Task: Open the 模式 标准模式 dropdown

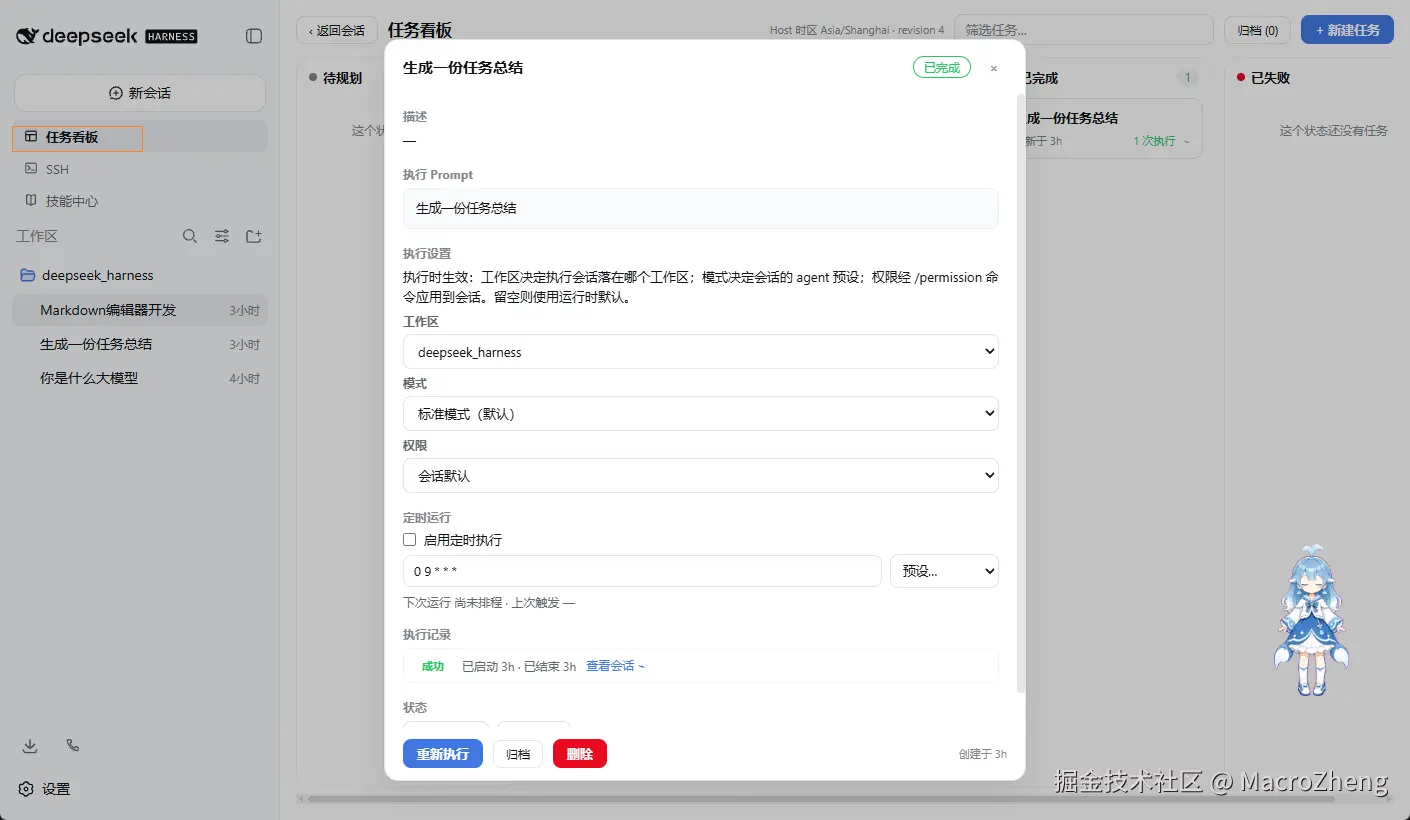Action: pyautogui.click(x=700, y=414)
